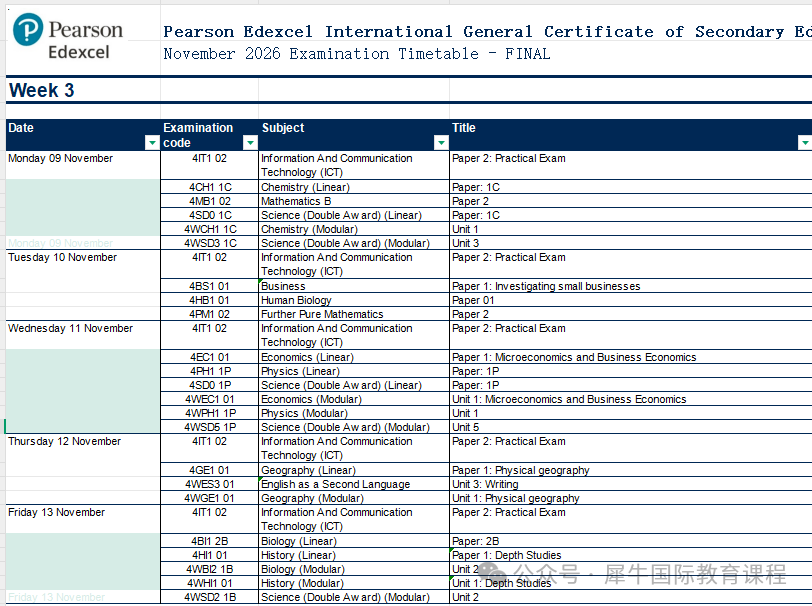Click exam code 4SD0 1P
The height and width of the screenshot is (606, 812).
[x=210, y=385]
